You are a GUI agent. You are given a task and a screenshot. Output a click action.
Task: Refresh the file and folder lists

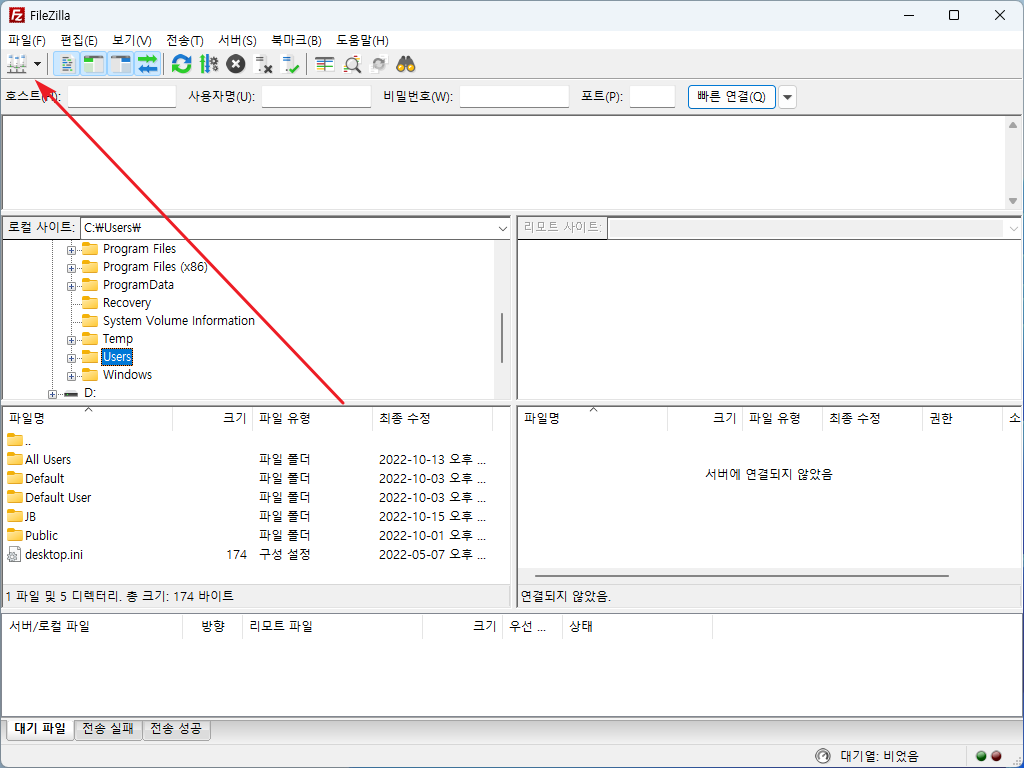tap(182, 64)
